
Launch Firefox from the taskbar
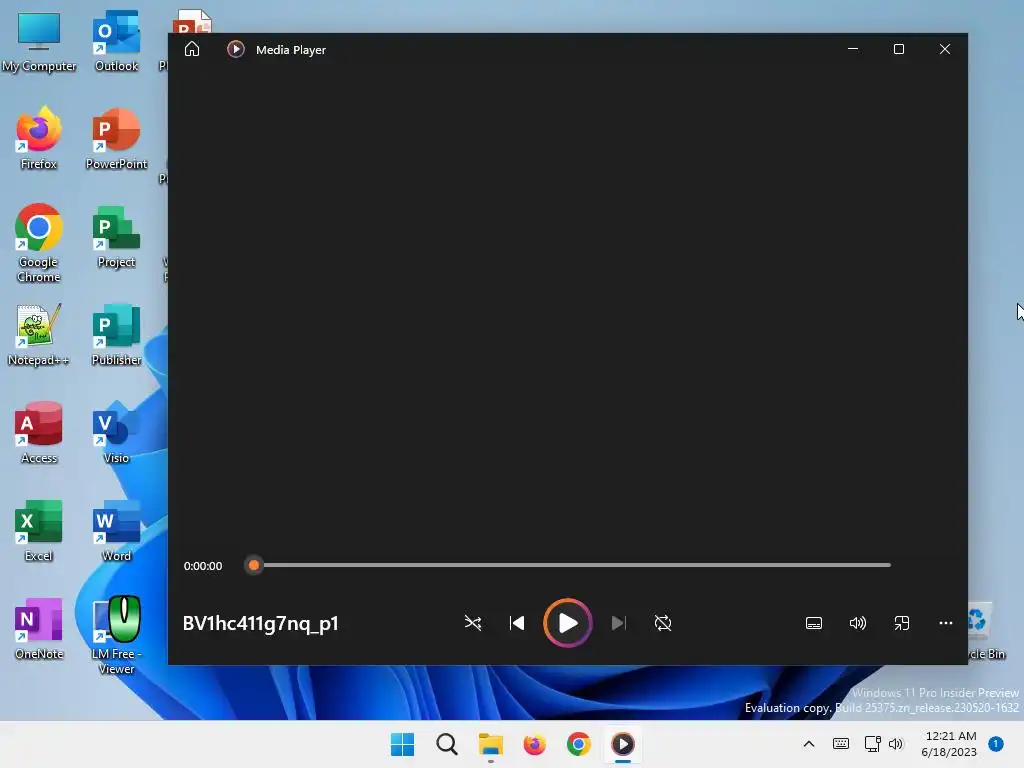tap(534, 744)
